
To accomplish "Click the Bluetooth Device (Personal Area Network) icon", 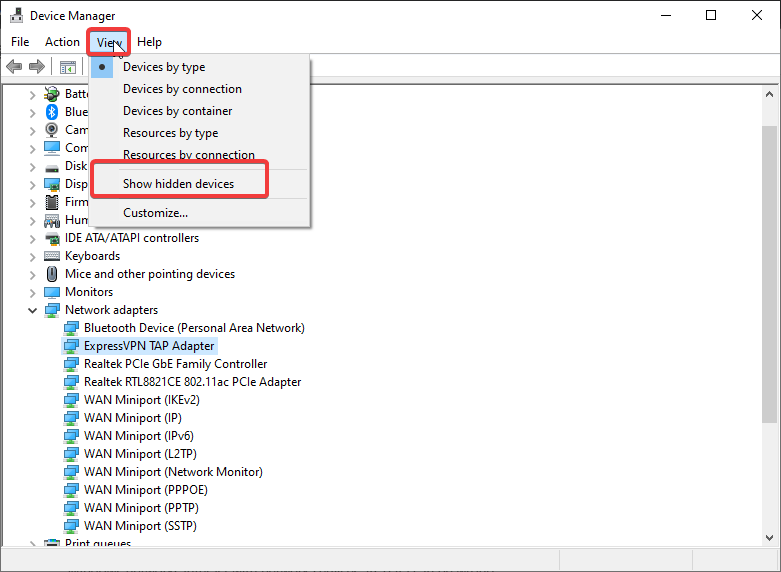I will (x=71, y=328).
